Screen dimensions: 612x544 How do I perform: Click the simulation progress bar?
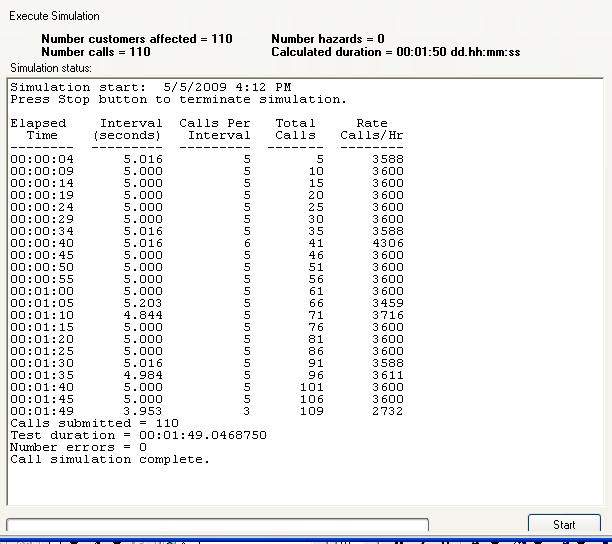(217, 525)
